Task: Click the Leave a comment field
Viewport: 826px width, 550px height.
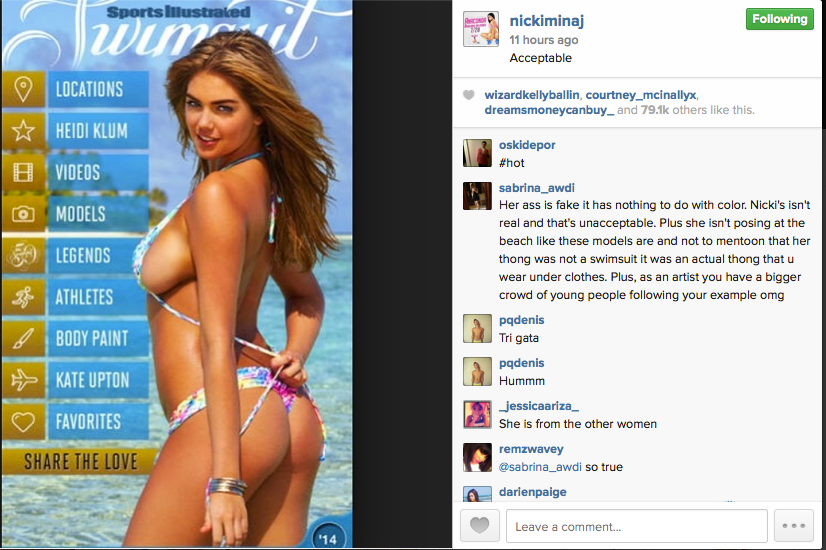Action: (x=636, y=526)
